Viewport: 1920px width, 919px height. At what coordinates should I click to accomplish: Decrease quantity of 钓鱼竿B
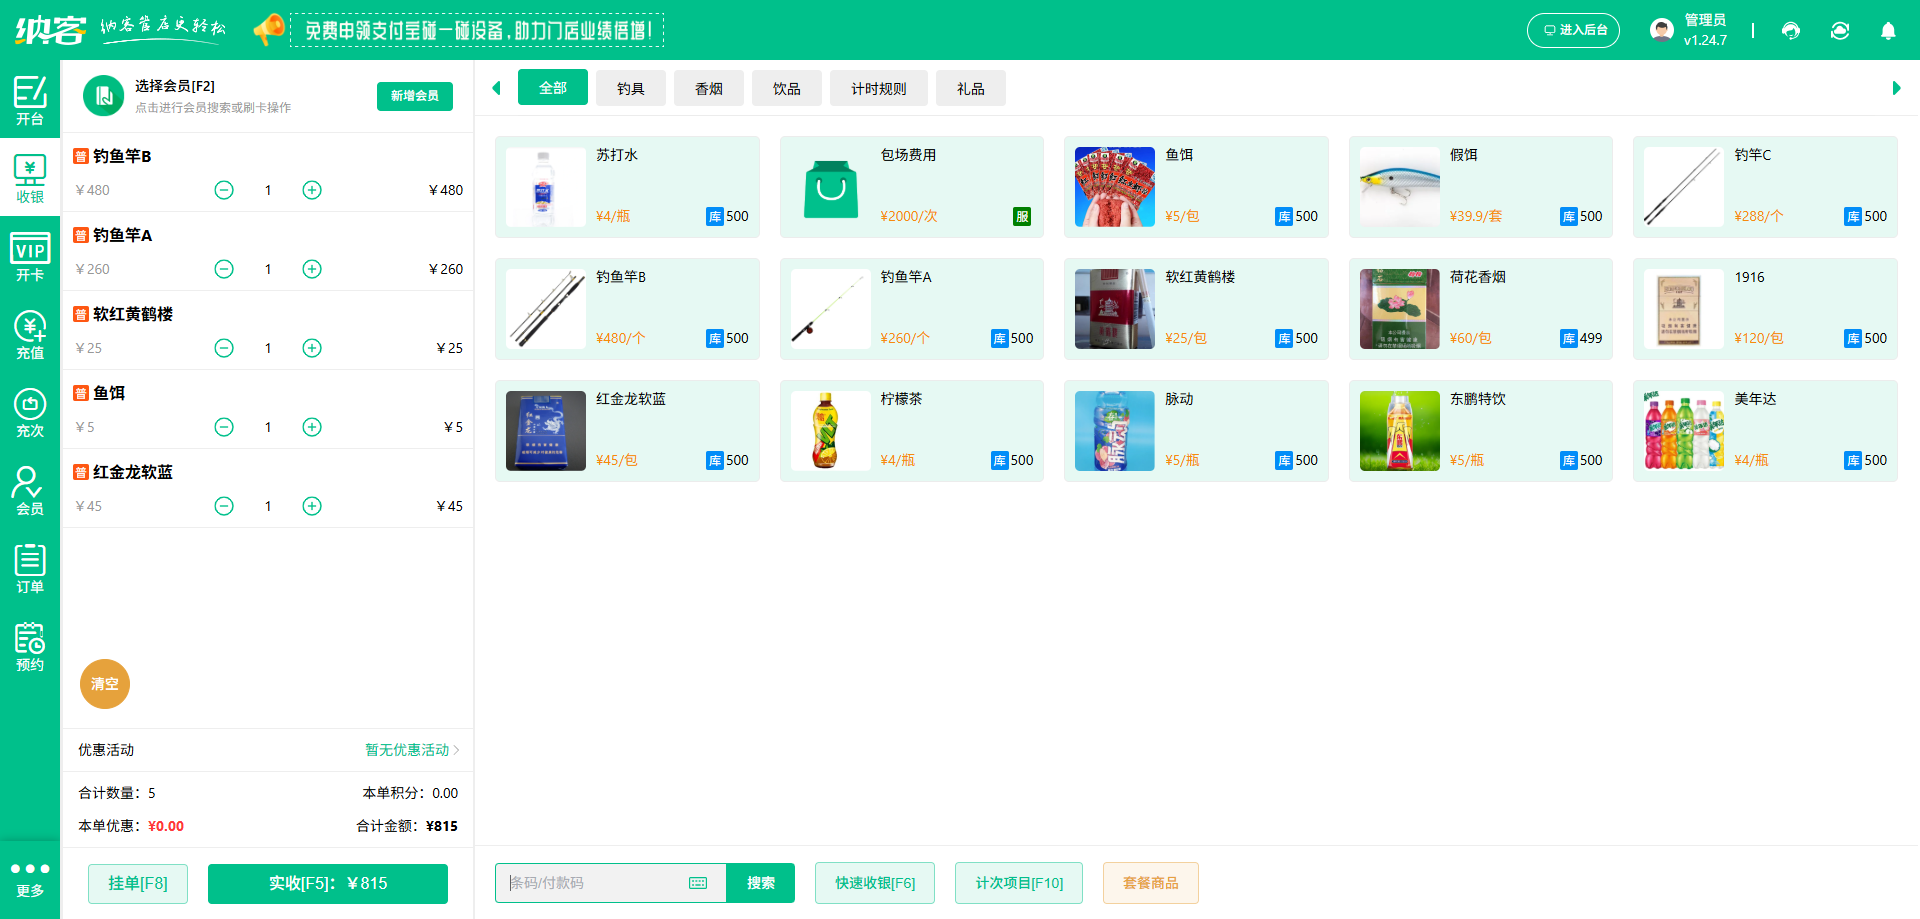(224, 190)
